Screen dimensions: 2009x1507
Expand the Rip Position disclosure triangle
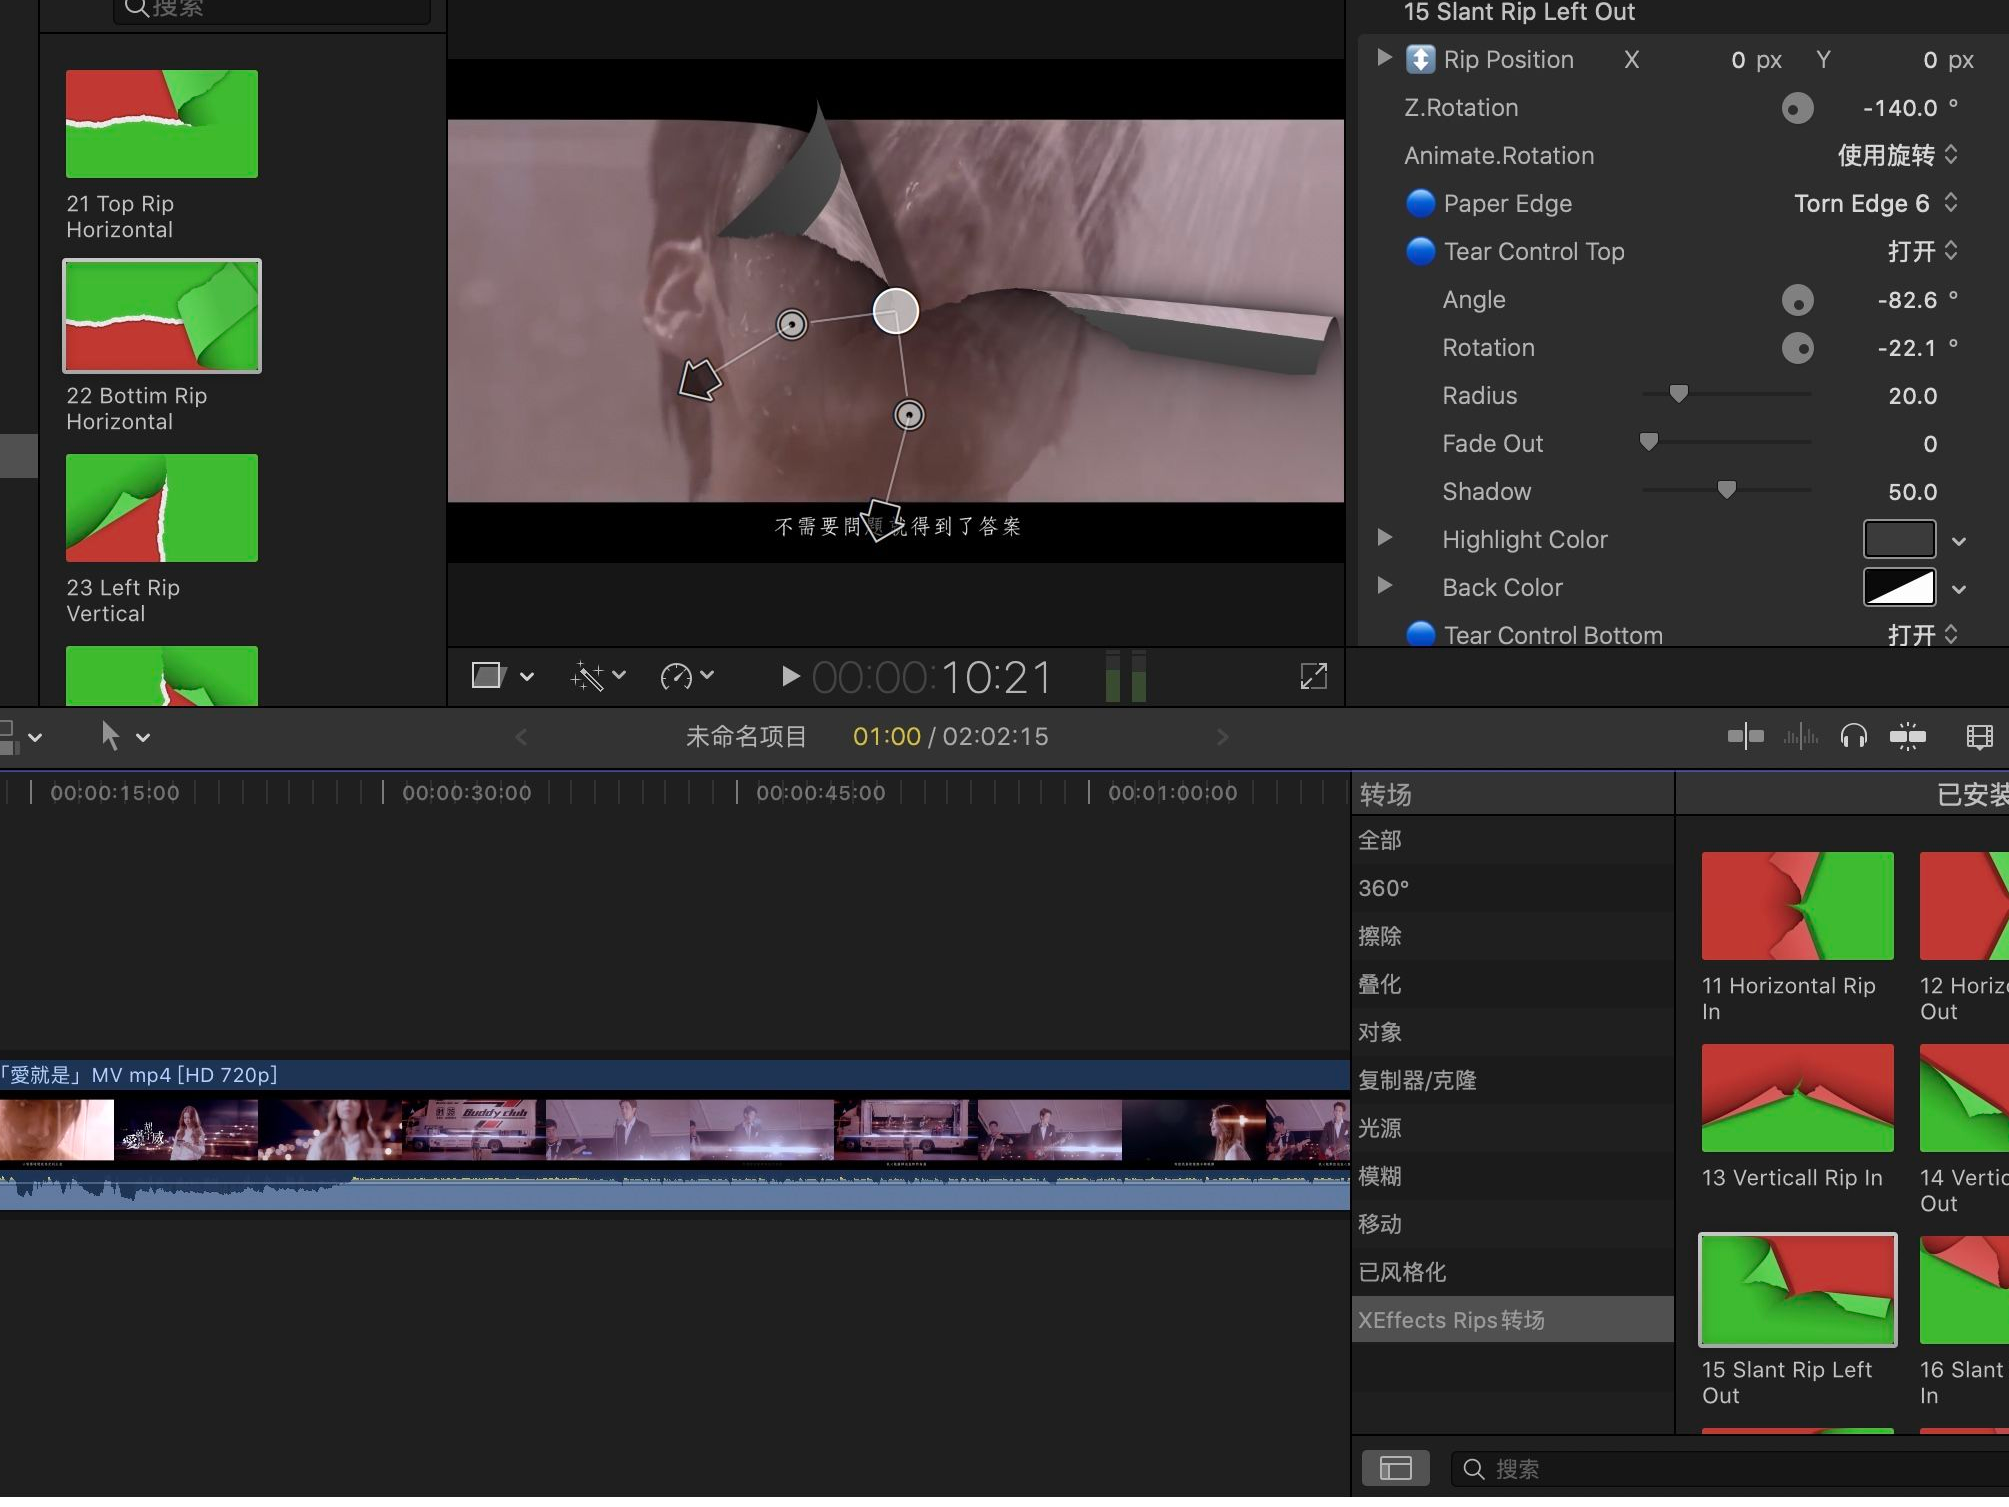1383,58
